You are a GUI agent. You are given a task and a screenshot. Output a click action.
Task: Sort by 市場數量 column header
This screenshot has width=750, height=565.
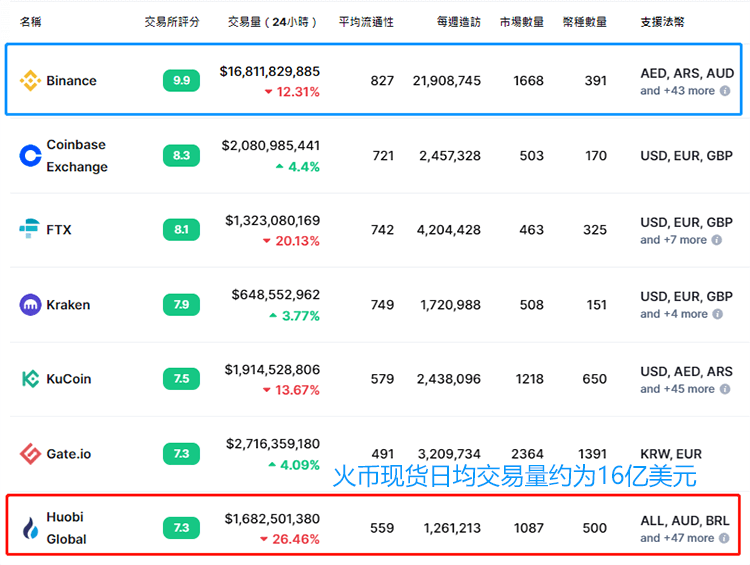522,22
